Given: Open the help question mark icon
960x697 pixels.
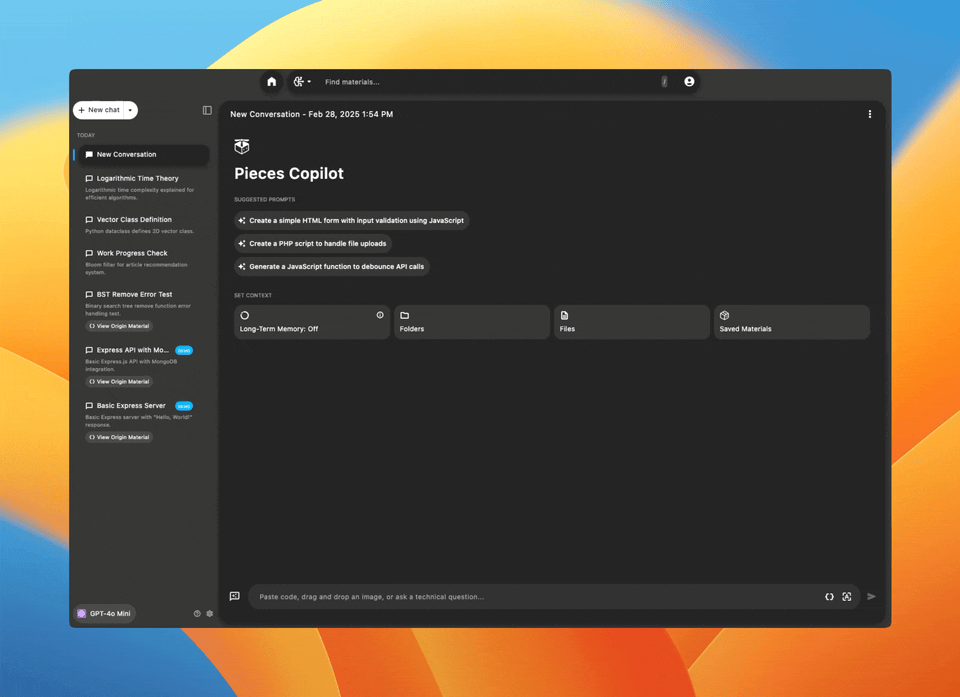Looking at the screenshot, I should (x=197, y=614).
